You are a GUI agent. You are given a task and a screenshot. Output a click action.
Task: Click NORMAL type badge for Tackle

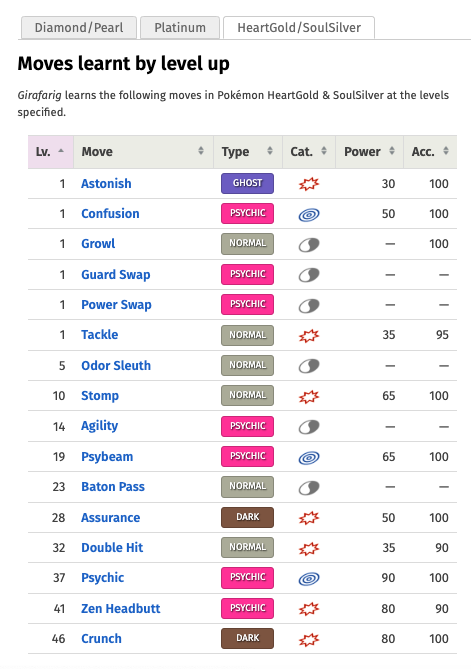247,335
